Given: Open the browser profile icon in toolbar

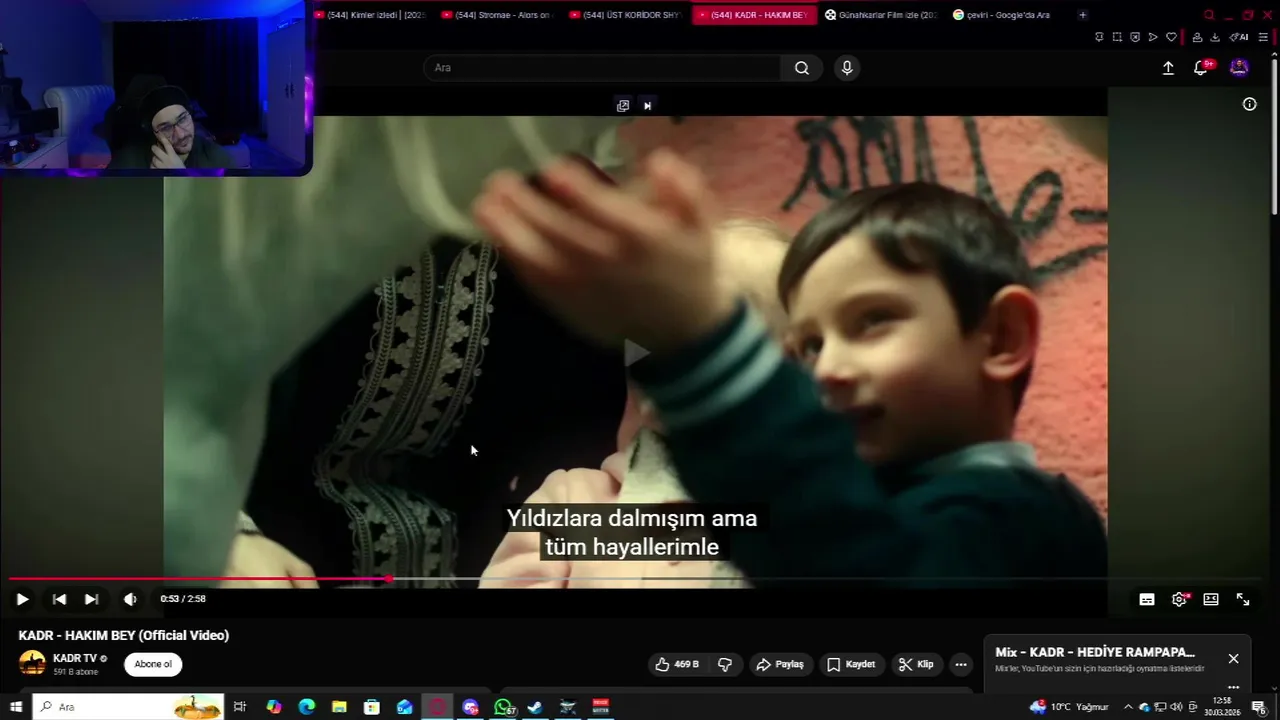Looking at the screenshot, I should coord(1197,37).
